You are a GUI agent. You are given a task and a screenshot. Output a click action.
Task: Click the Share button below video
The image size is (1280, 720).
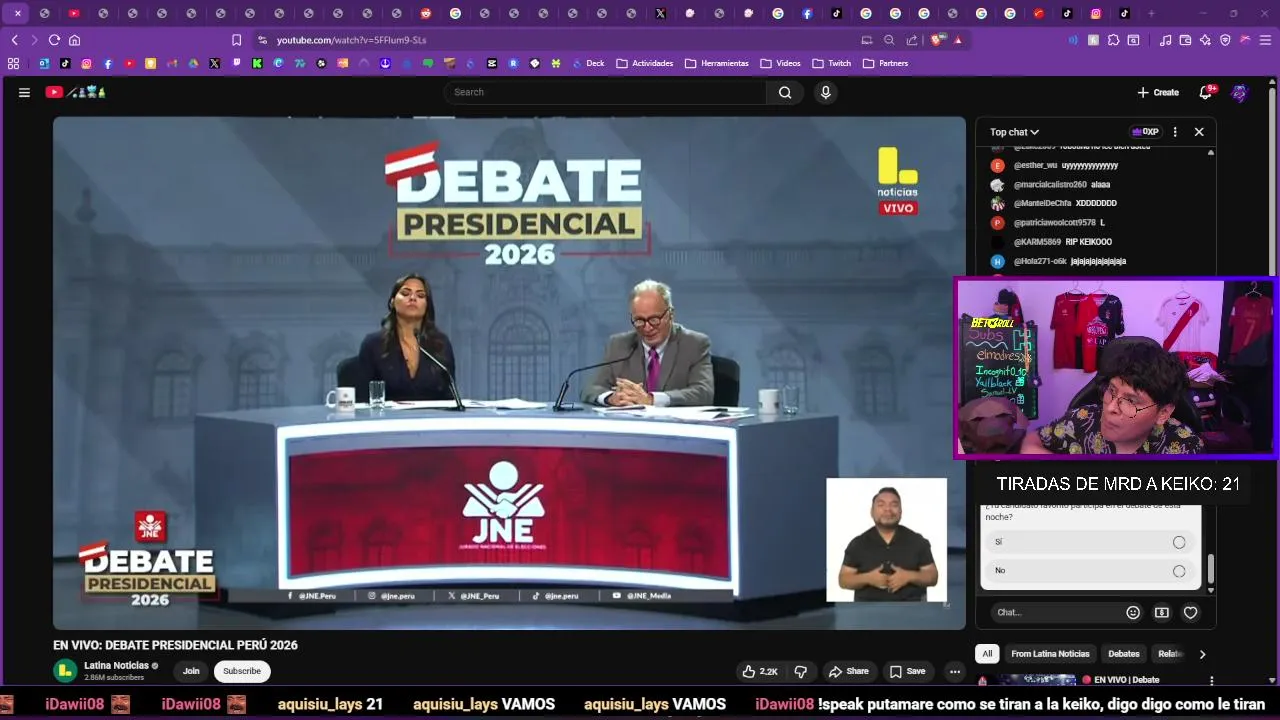click(849, 671)
